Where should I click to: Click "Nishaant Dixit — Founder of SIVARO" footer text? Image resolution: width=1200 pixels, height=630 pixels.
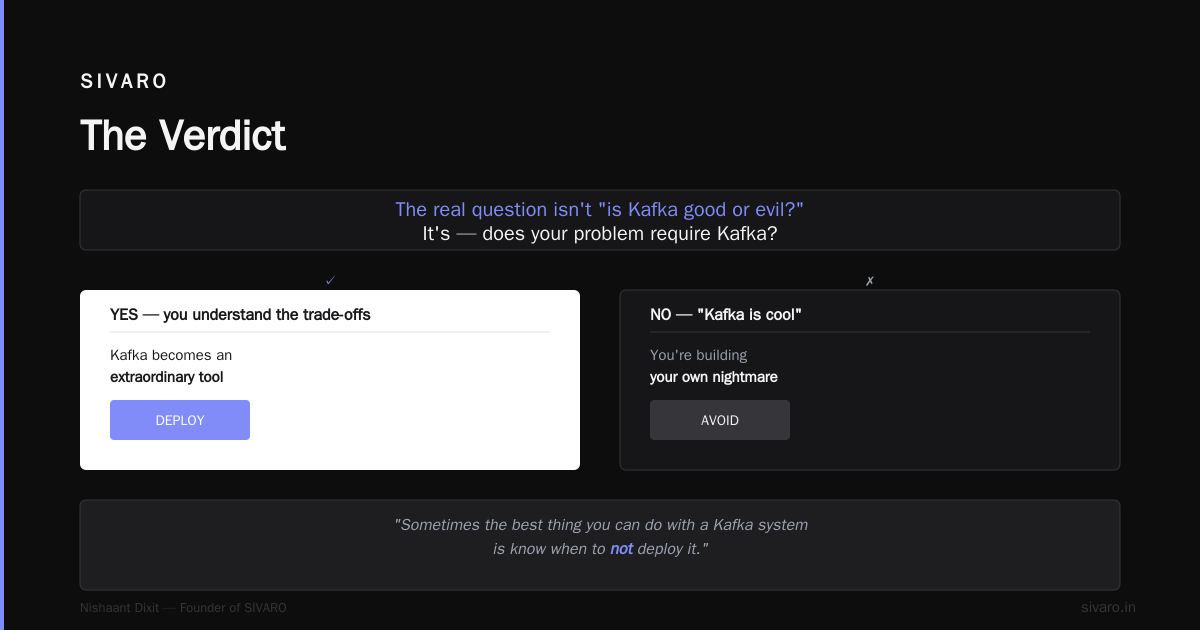point(183,607)
